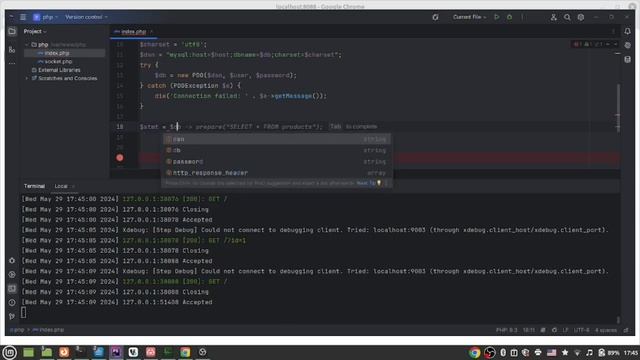This screenshot has height=360, width=640.
Task: Open the Structure tool window icon
Action: (12, 49)
